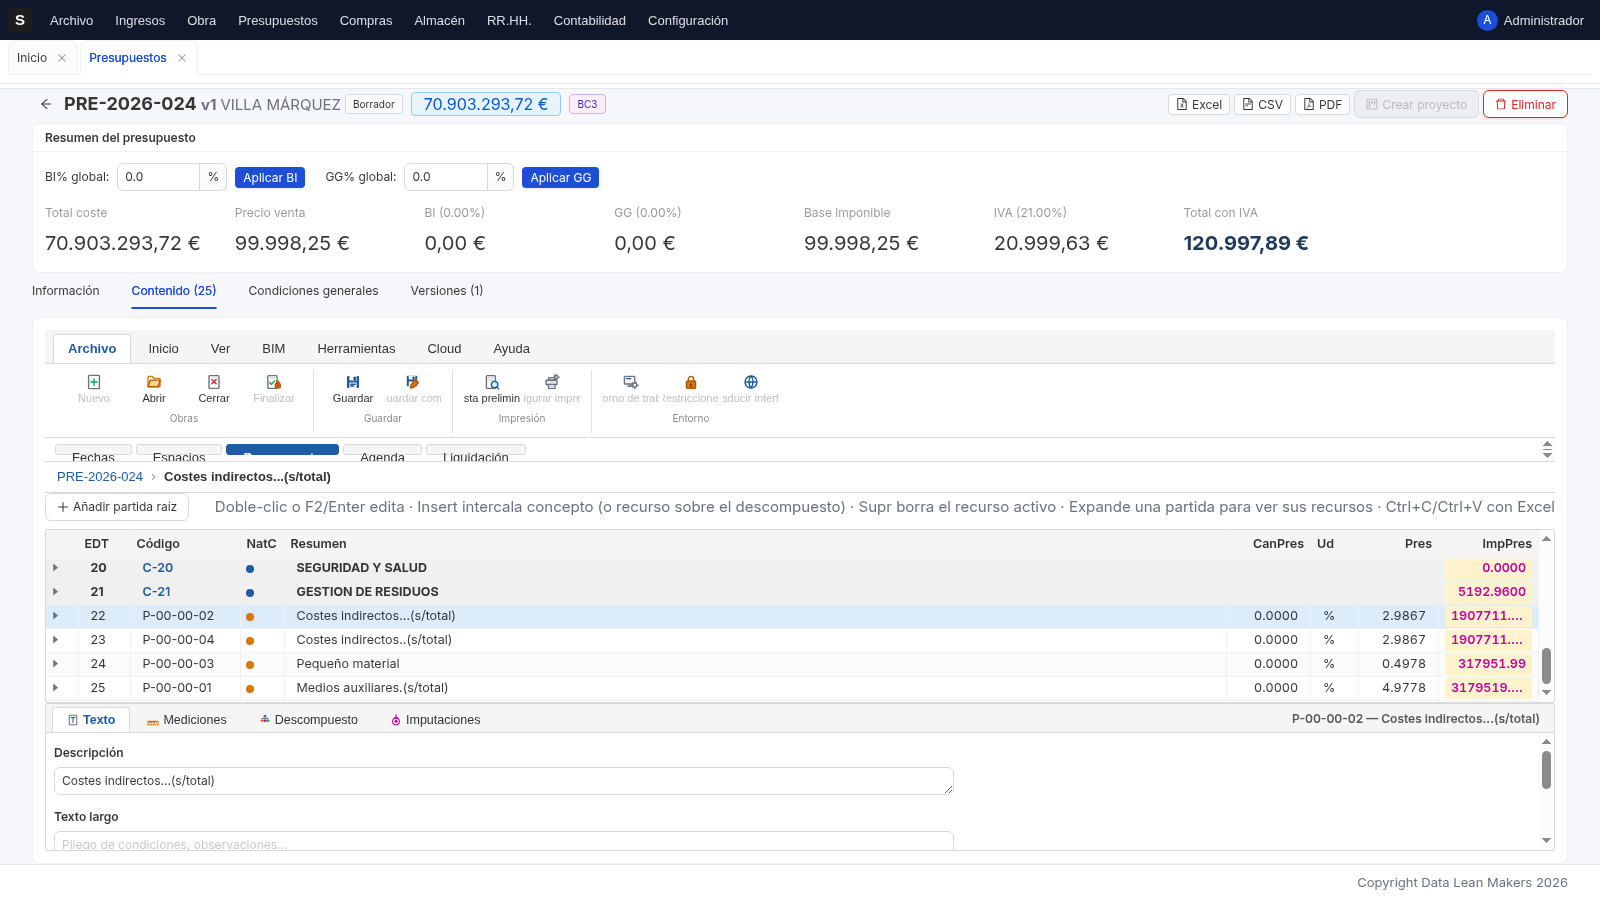Expand row 24 Pequeño material
The height and width of the screenshot is (900, 1600).
point(56,664)
